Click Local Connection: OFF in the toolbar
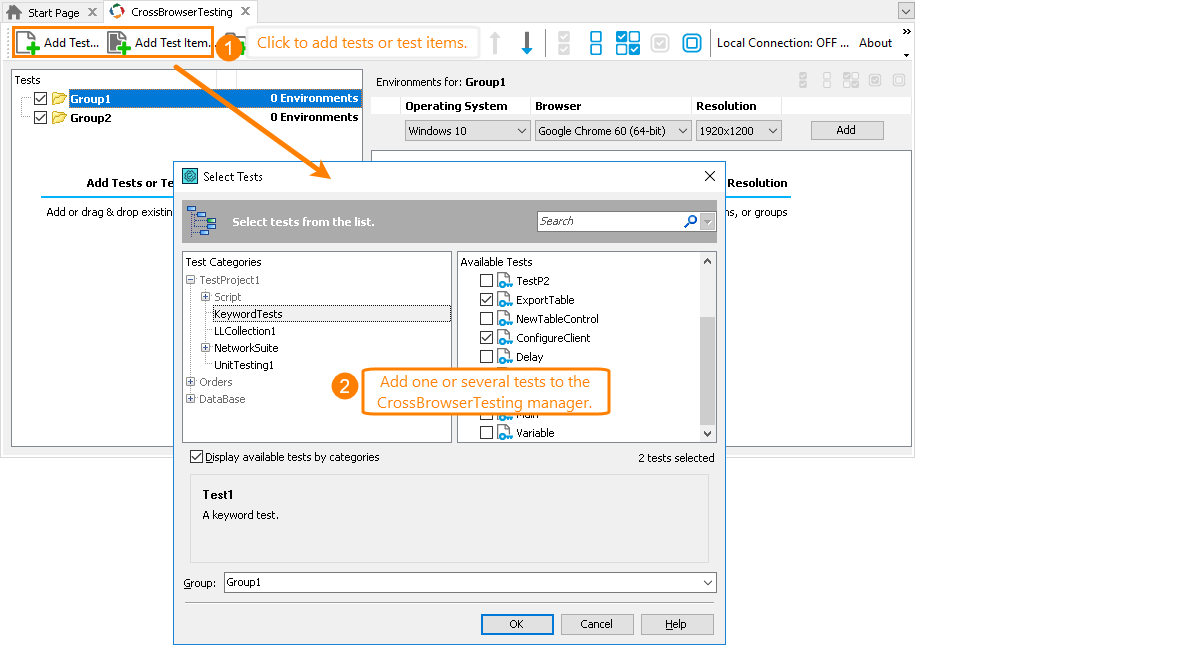The height and width of the screenshot is (649, 1188). (783, 43)
